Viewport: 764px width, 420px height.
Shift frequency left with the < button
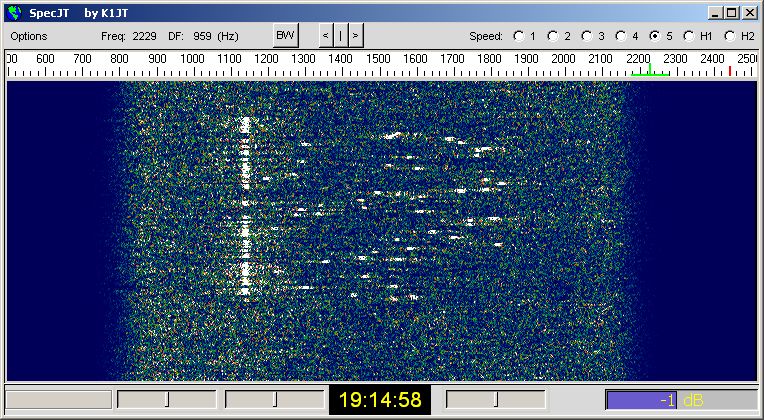325,36
